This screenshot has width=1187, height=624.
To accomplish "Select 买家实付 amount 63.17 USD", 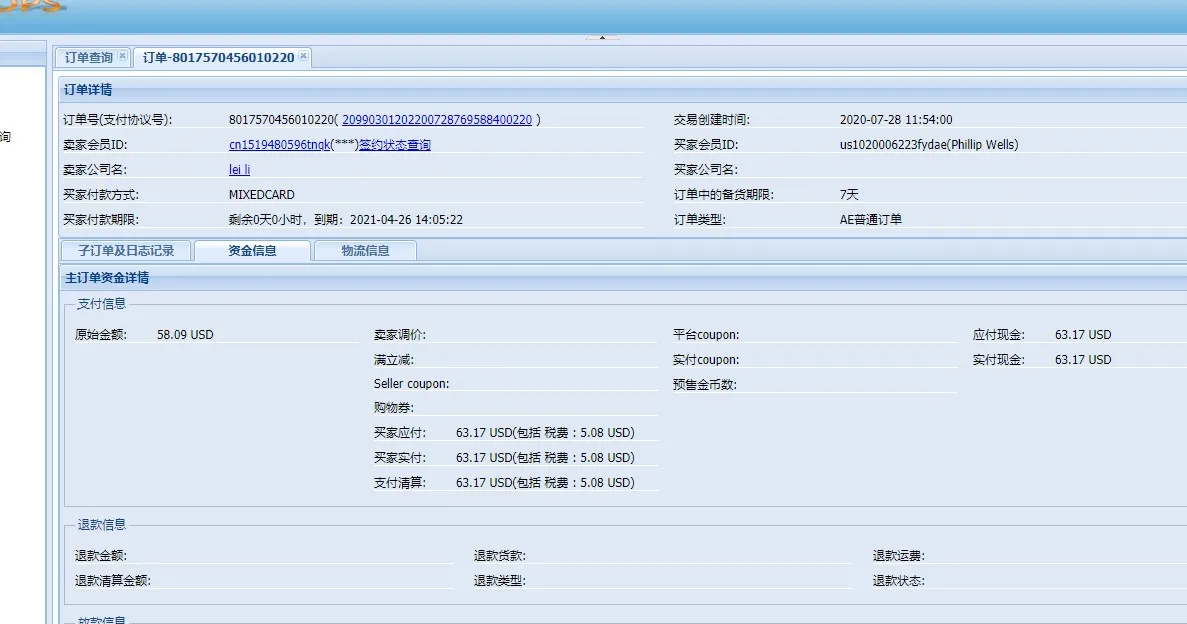I will [x=484, y=458].
